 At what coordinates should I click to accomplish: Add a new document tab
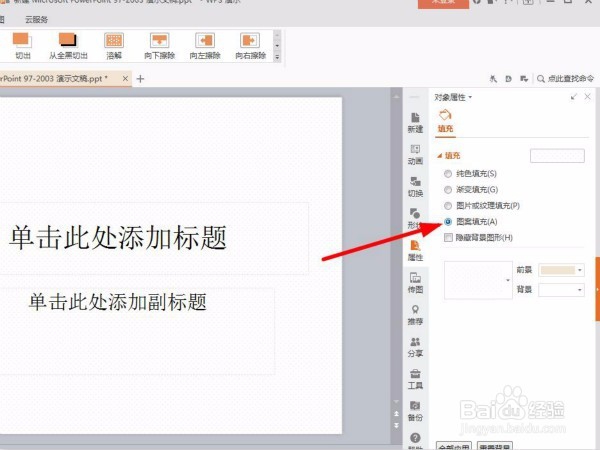click(x=140, y=79)
